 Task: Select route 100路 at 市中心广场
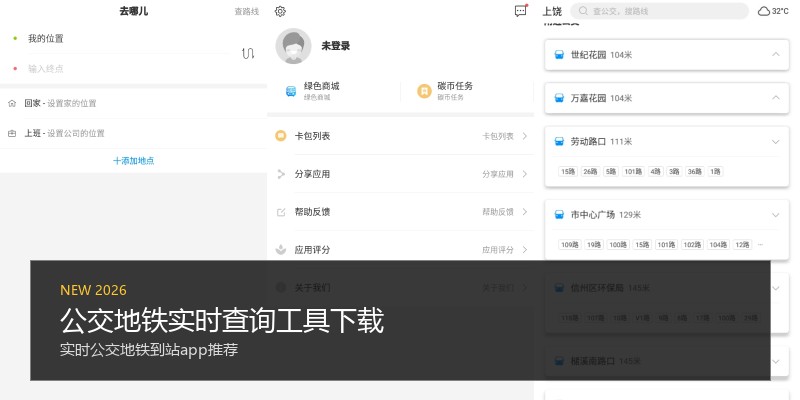point(618,245)
